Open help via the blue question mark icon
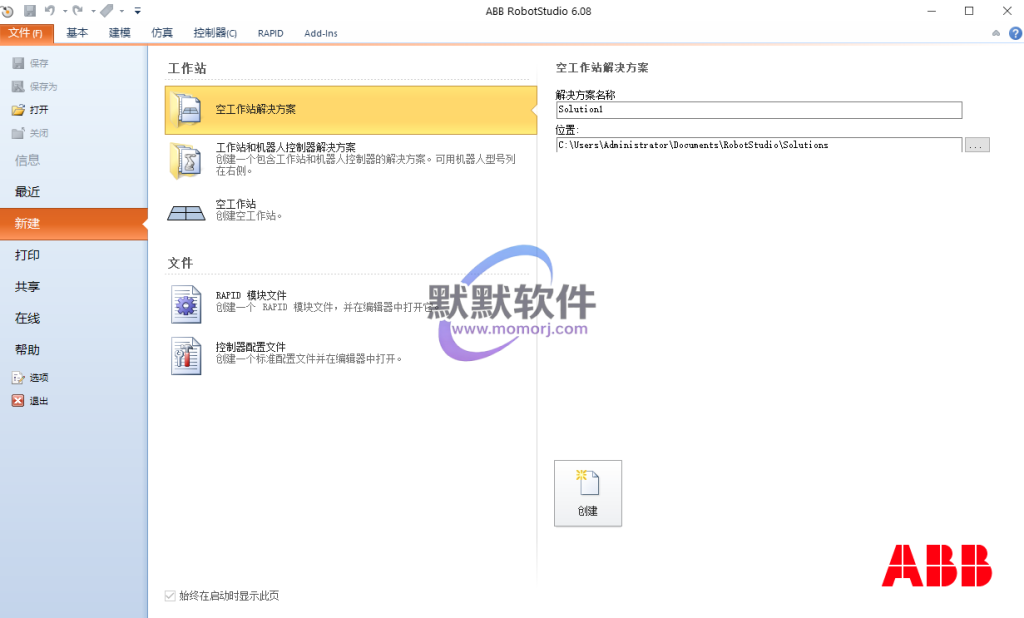Image resolution: width=1024 pixels, height=618 pixels. tap(1015, 33)
